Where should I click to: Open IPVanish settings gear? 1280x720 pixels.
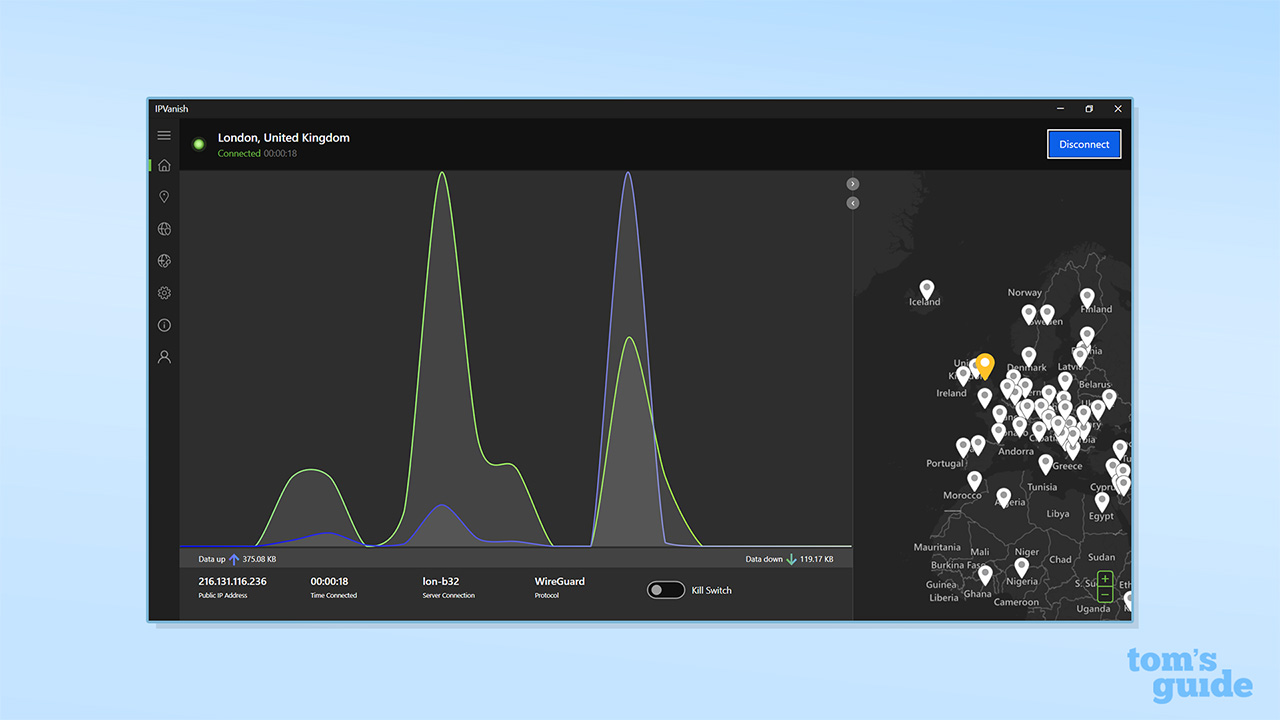(x=164, y=293)
